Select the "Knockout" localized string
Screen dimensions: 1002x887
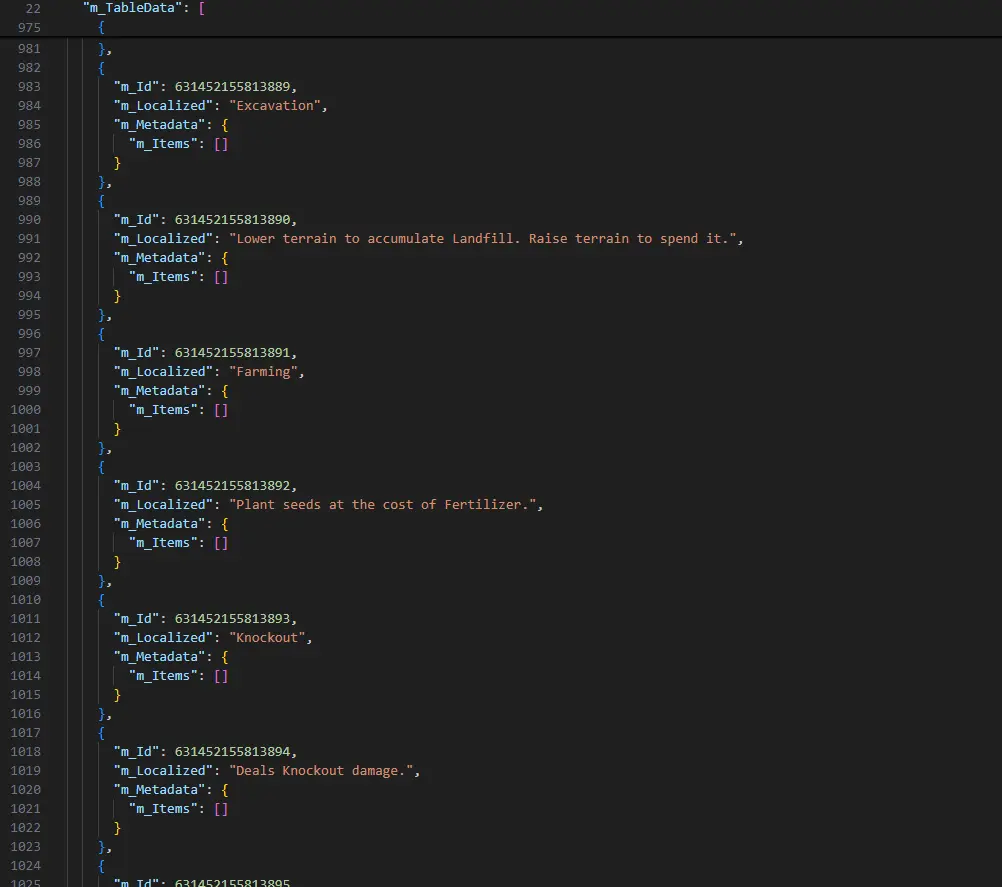click(267, 638)
